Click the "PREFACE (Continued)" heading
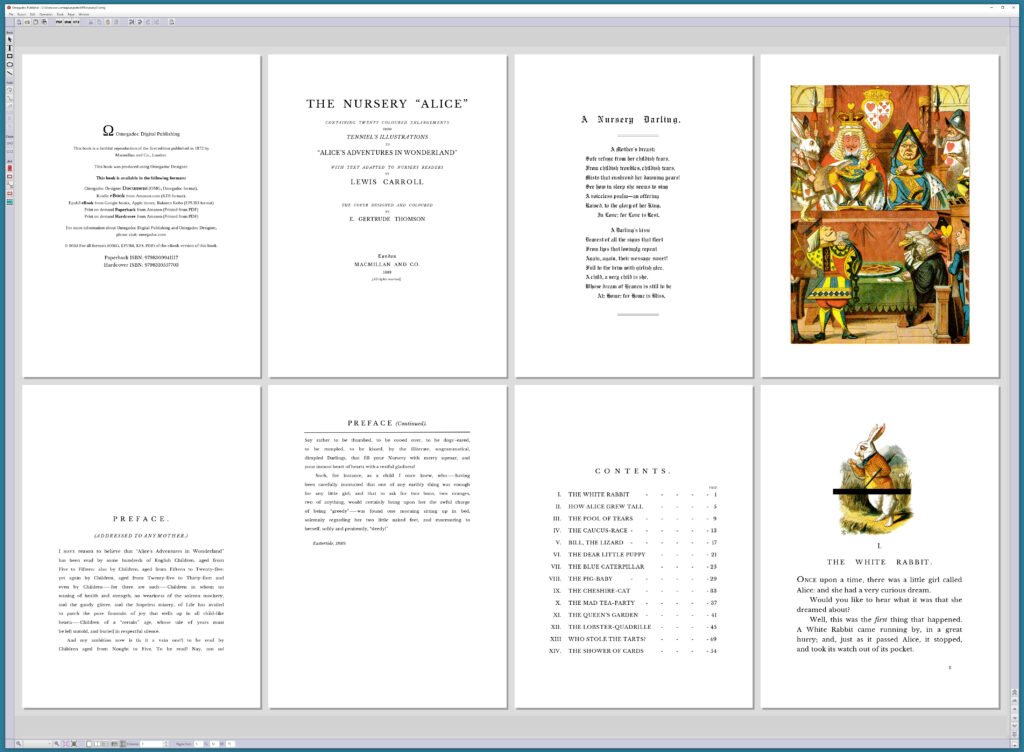The height and width of the screenshot is (752, 1024). coord(387,423)
